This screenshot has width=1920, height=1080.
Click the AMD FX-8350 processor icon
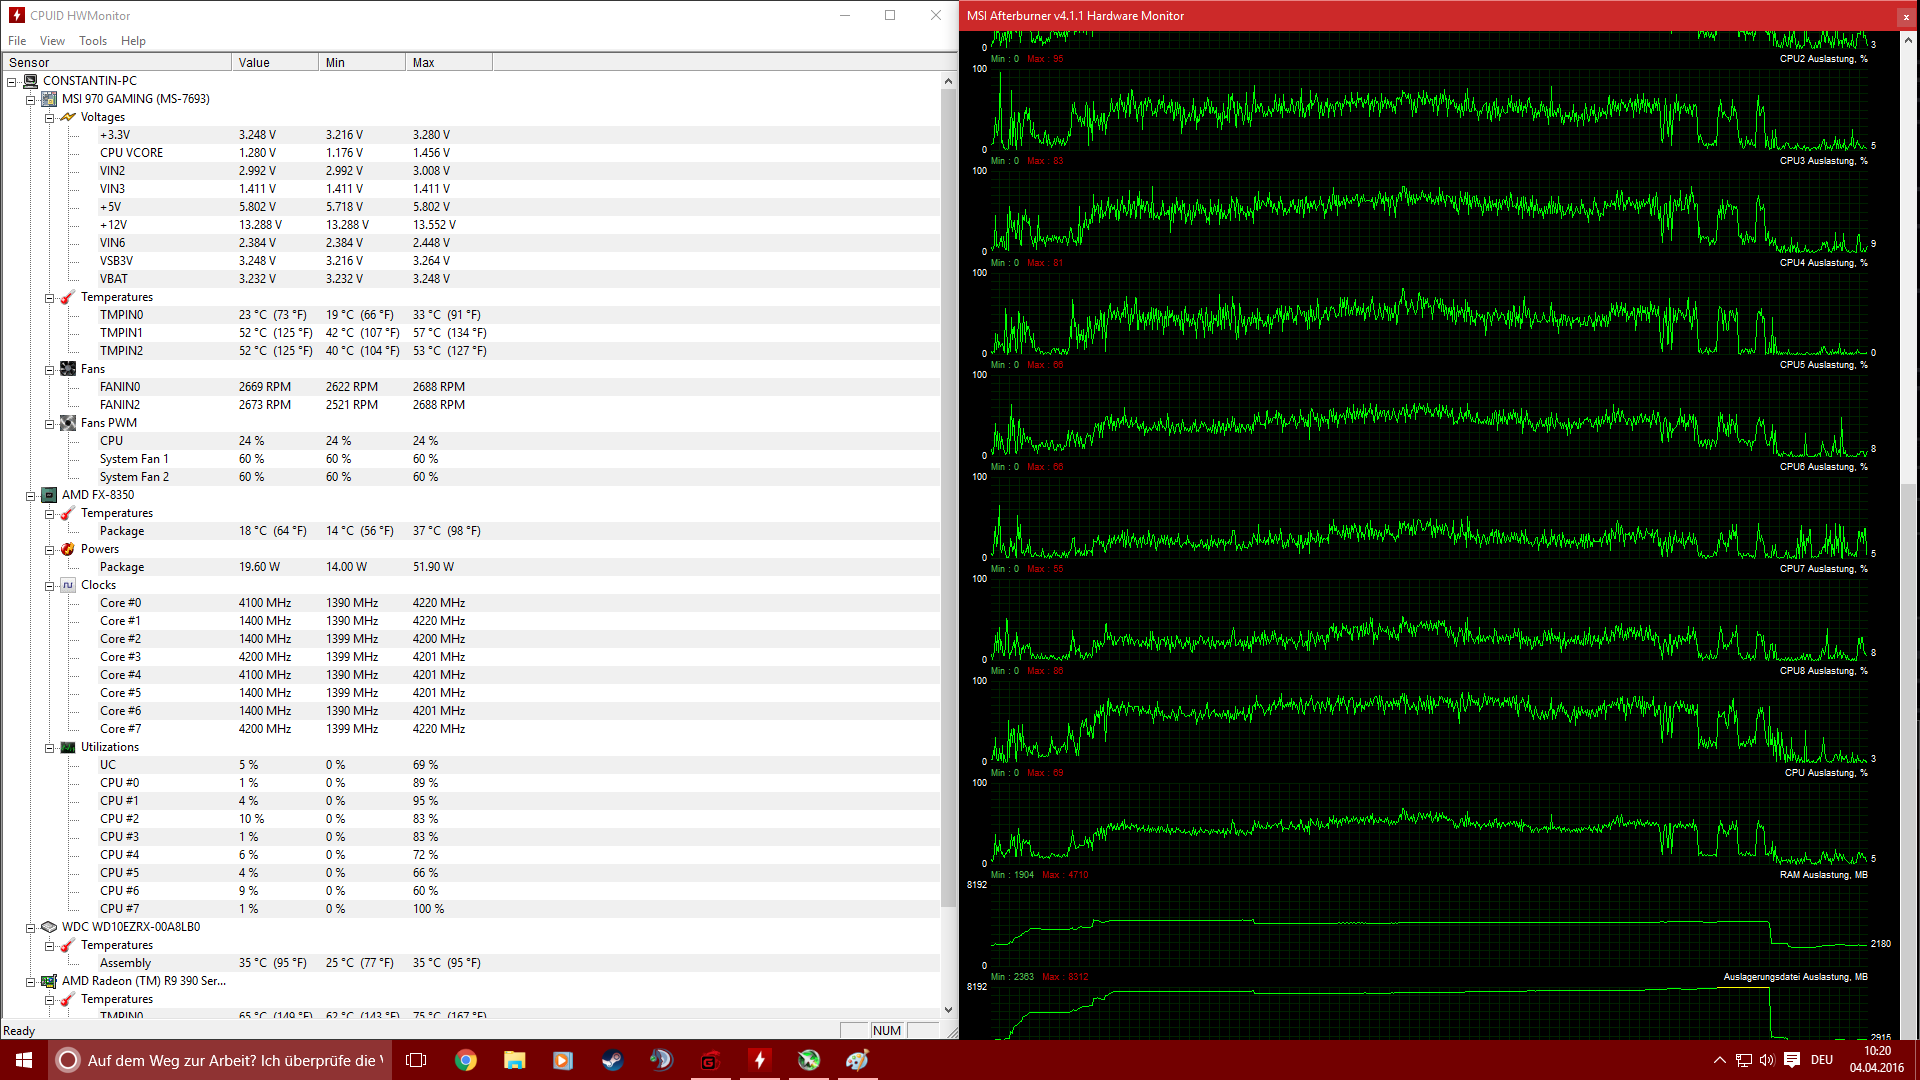pyautogui.click(x=49, y=495)
